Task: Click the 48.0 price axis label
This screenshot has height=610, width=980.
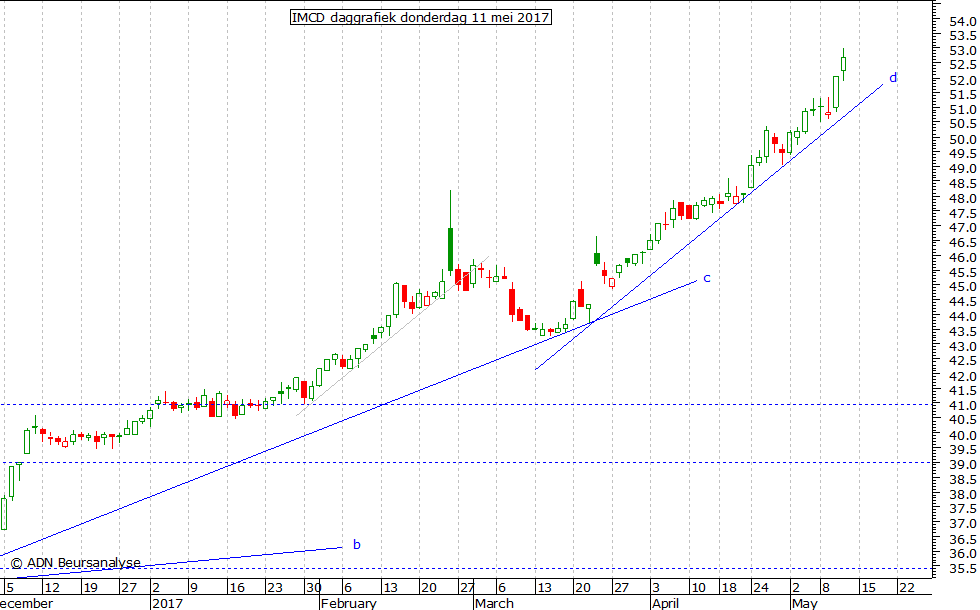Action: pyautogui.click(x=962, y=199)
